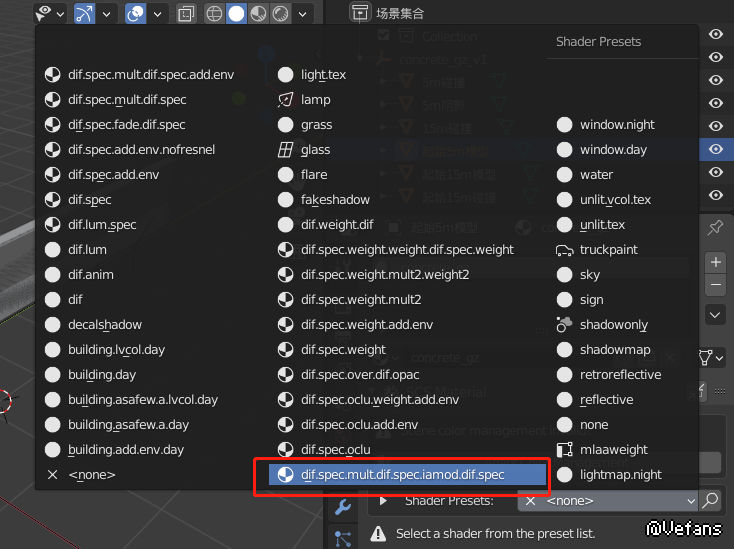Switch to rendered viewport shading
Viewport: 734px width, 549px height.
click(280, 14)
